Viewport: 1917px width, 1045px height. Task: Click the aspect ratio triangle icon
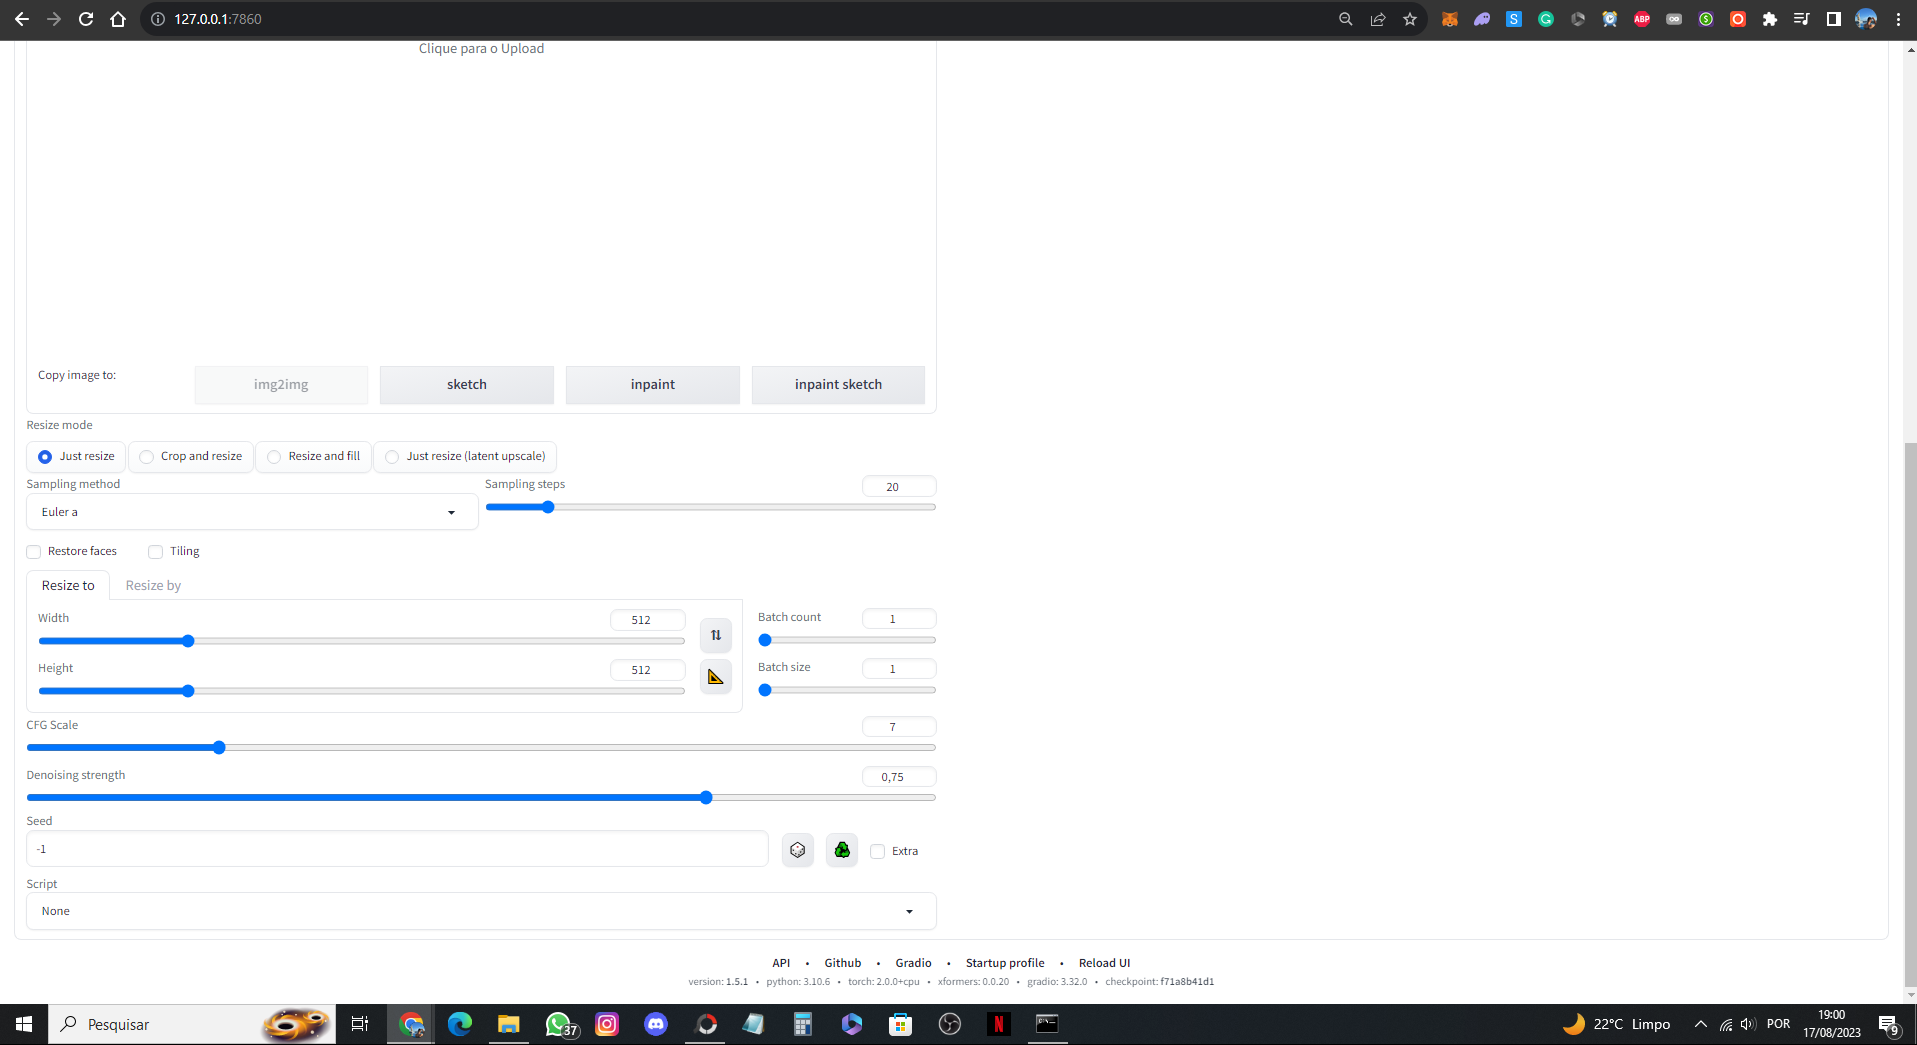tap(715, 676)
